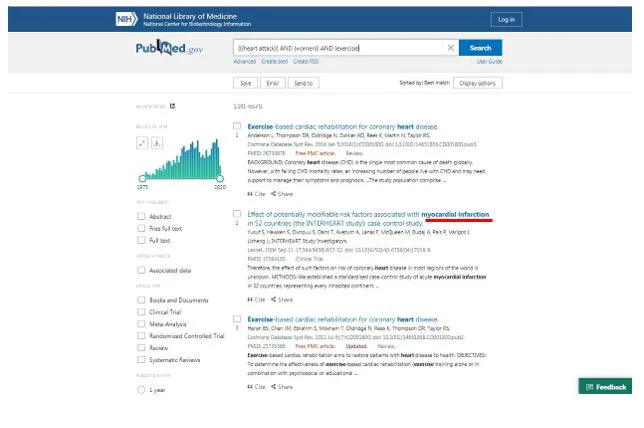This screenshot has width=644, height=428.
Task: Cite the first result article
Action: click(x=256, y=194)
